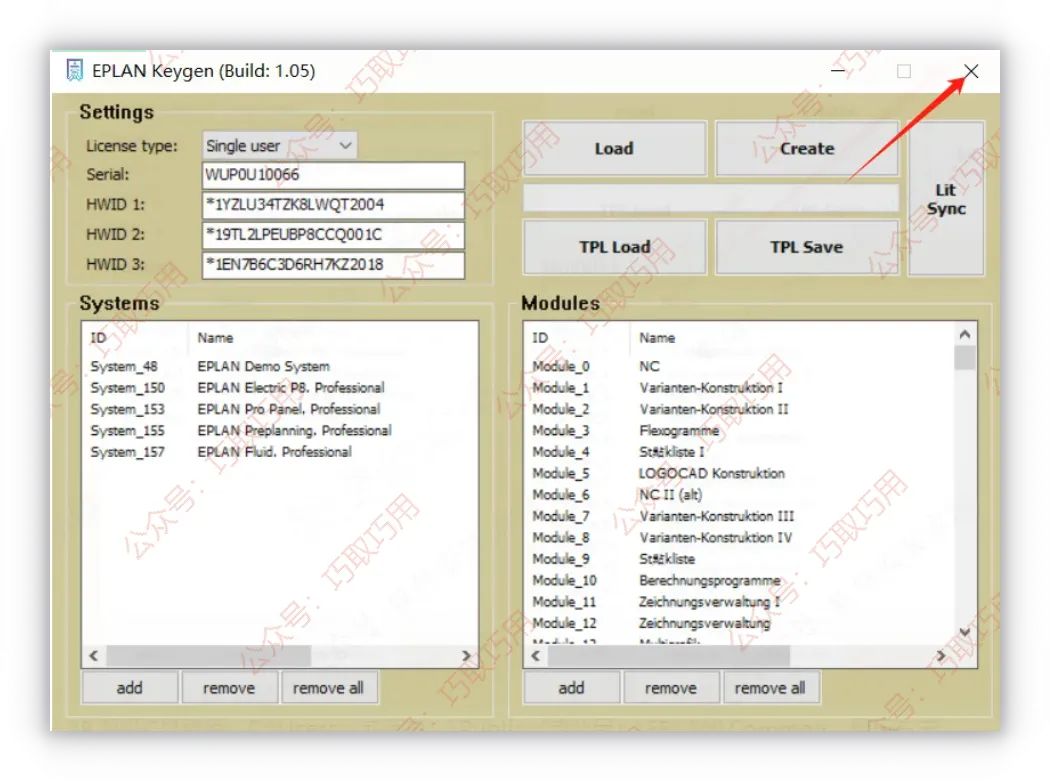Click the TPL Save button
Screen dimensions: 1050x781
point(806,247)
